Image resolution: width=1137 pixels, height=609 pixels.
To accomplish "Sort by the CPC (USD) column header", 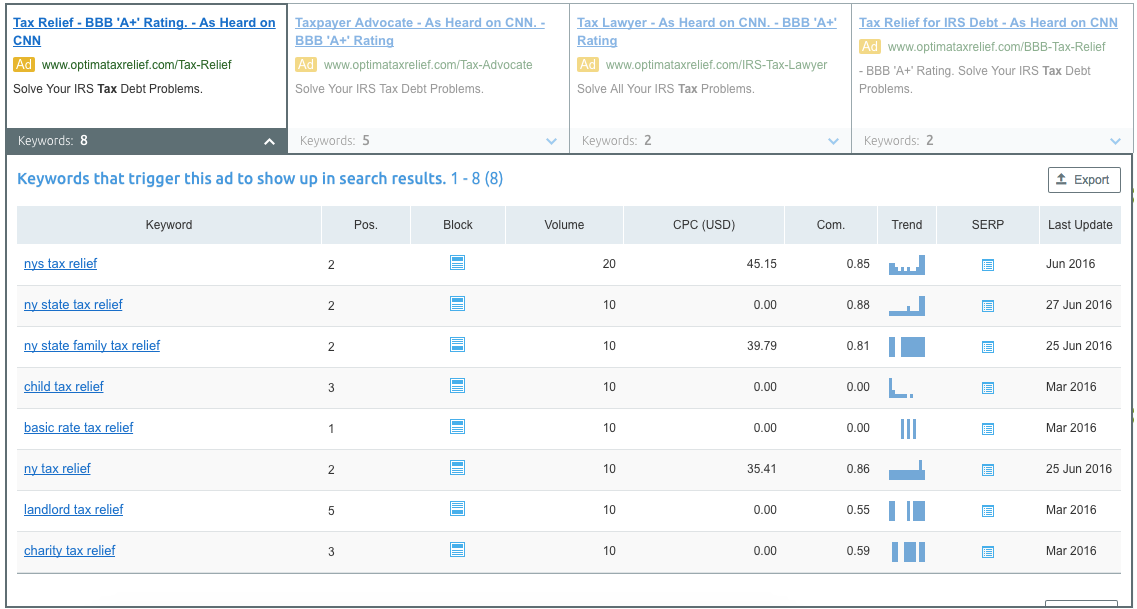I will [x=703, y=224].
